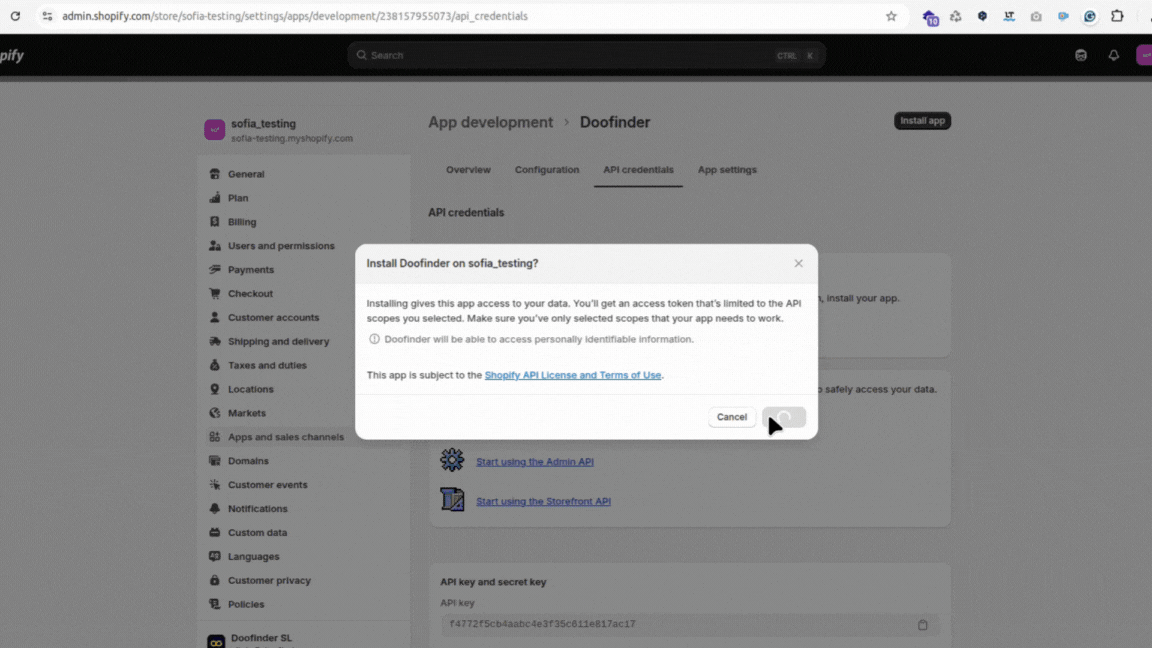1152x648 pixels.
Task: Switch to the Configuration tab
Action: pos(547,170)
